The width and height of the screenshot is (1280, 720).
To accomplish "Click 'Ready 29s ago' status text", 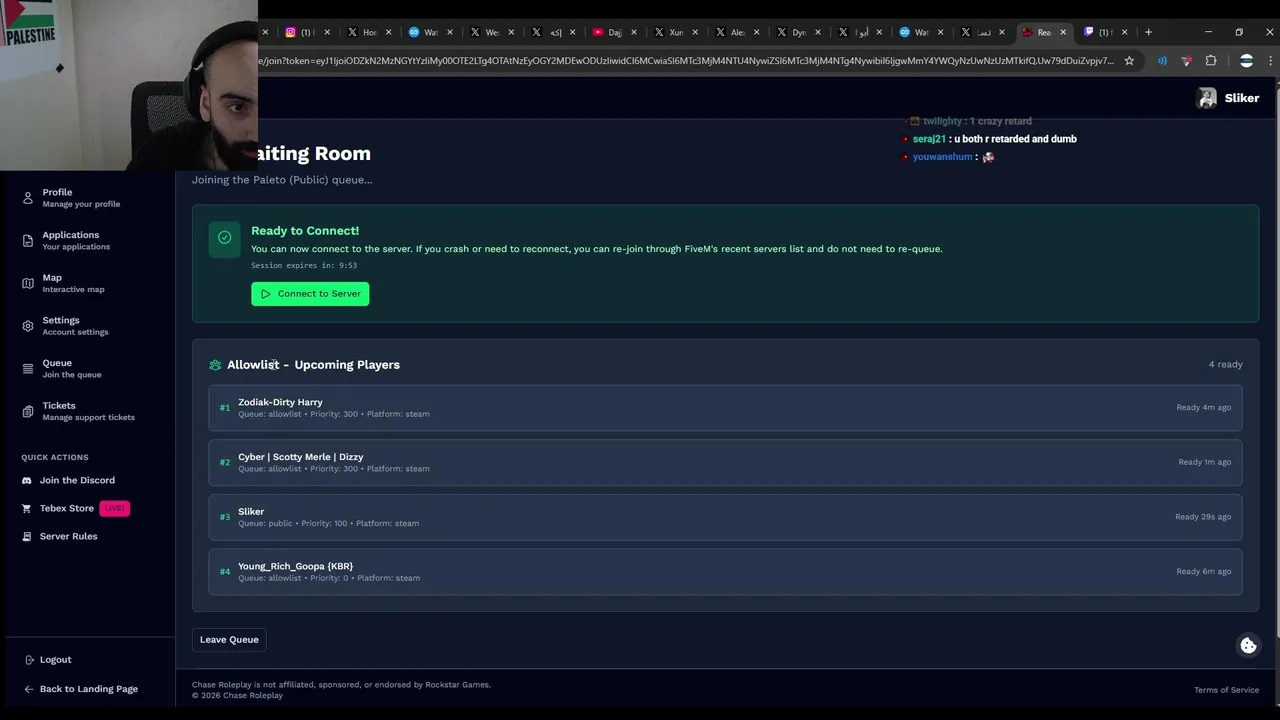I will [1203, 517].
